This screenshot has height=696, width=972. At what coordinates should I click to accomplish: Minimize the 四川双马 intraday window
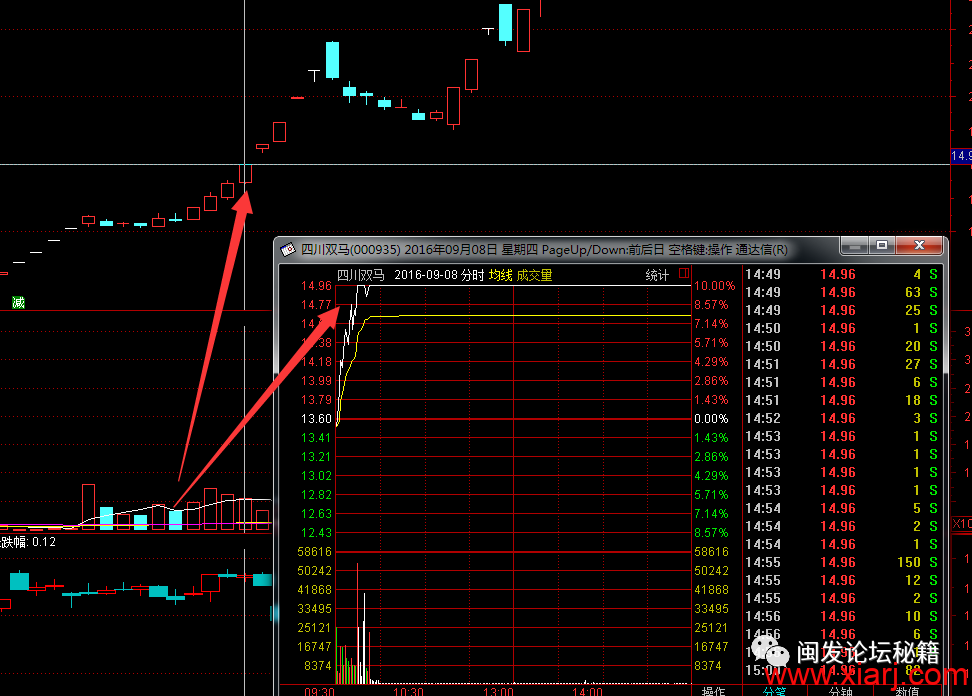coord(854,246)
